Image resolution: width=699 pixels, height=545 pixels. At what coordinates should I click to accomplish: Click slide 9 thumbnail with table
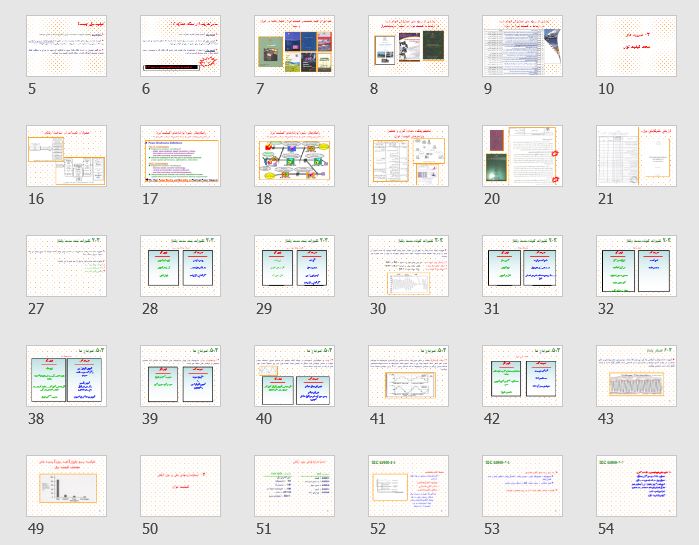coord(522,46)
